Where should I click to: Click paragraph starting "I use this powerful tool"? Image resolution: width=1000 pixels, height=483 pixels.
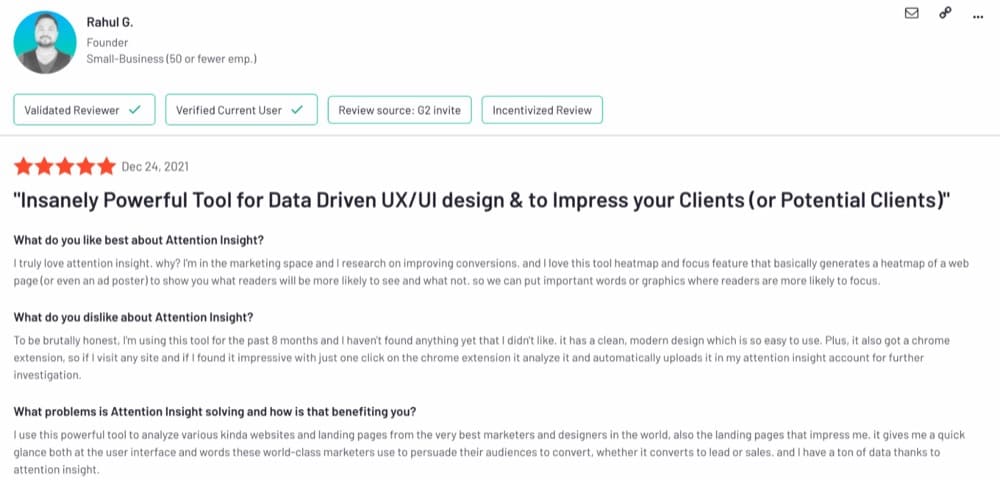tap(489, 452)
